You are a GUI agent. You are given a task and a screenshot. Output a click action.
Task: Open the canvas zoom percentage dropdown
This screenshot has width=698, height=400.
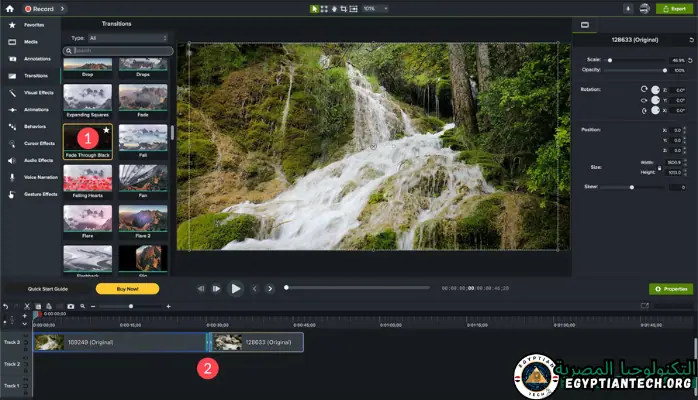point(375,8)
